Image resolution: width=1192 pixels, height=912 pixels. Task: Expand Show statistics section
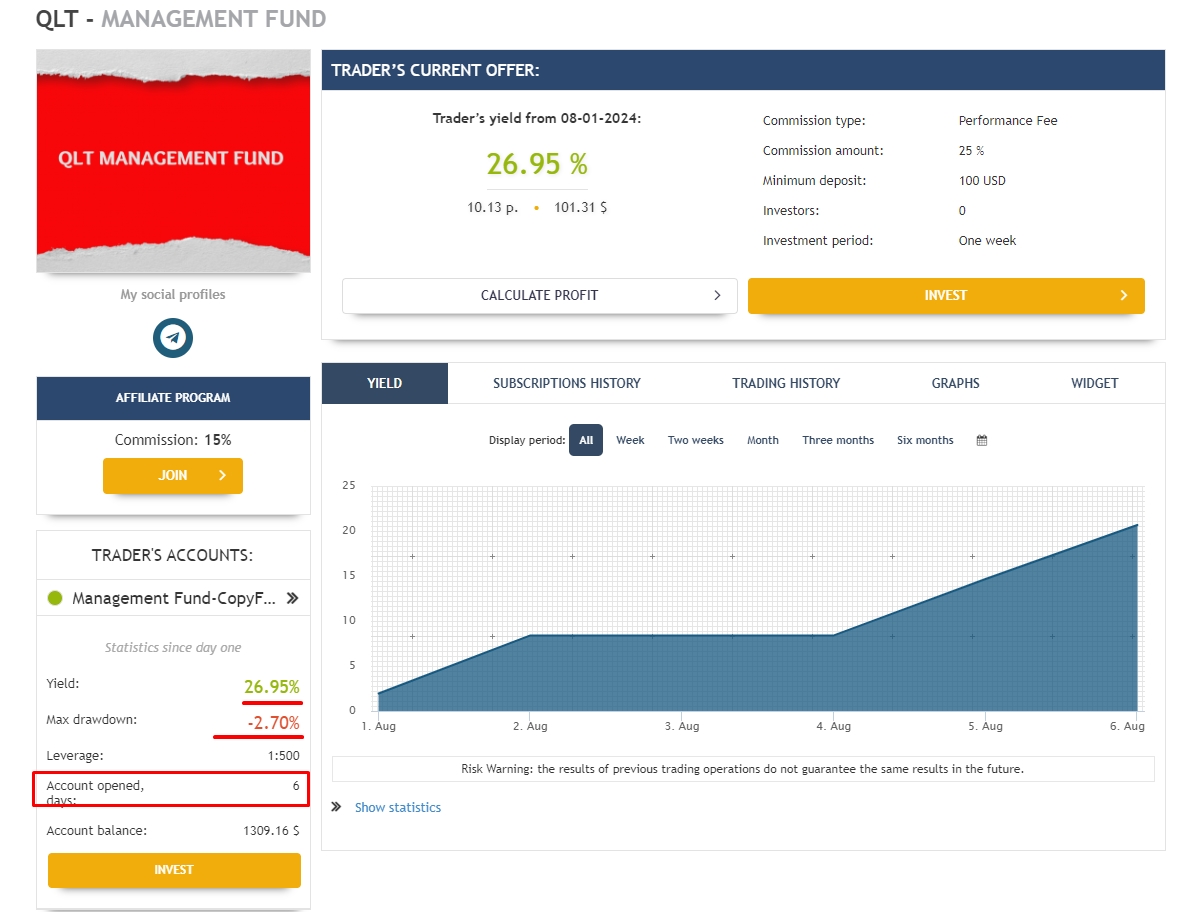tap(397, 807)
